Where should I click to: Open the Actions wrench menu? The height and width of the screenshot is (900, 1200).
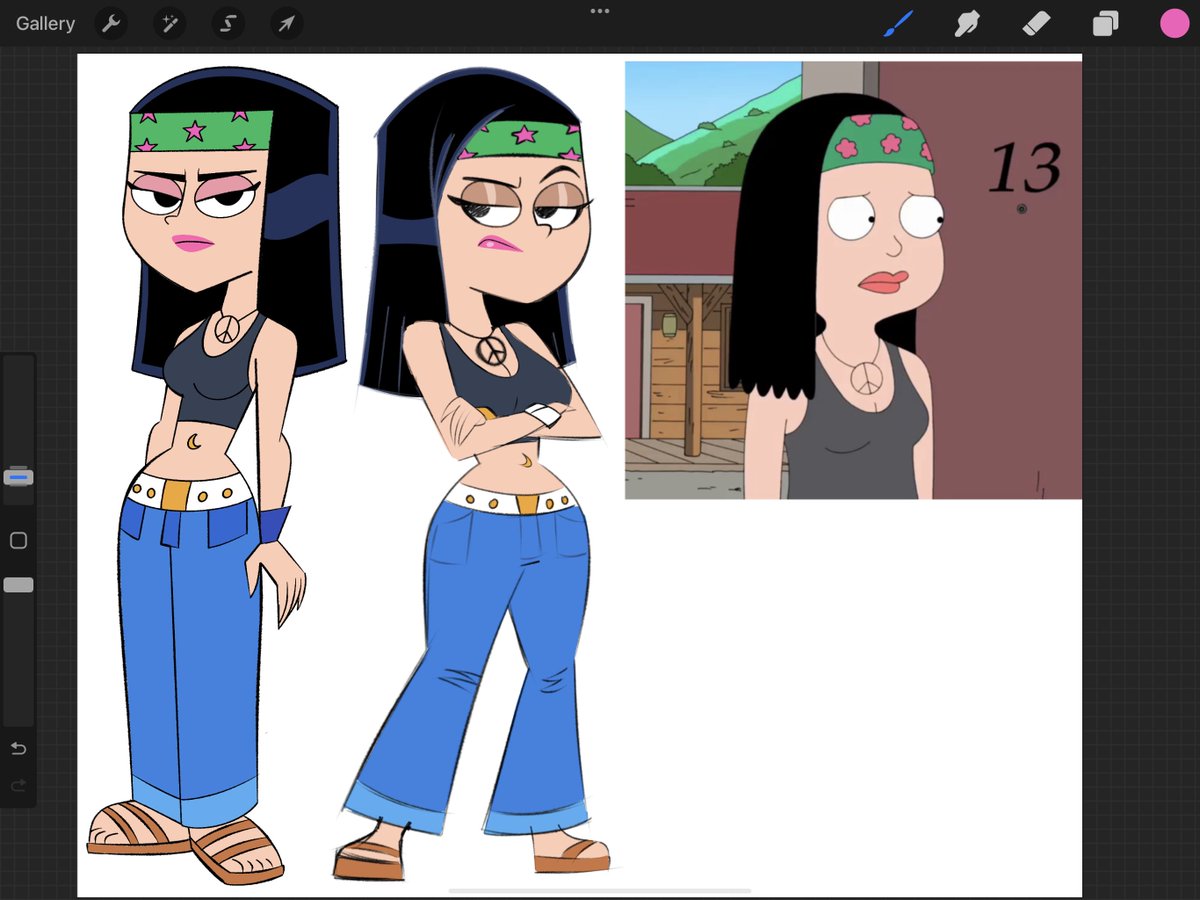click(x=111, y=24)
